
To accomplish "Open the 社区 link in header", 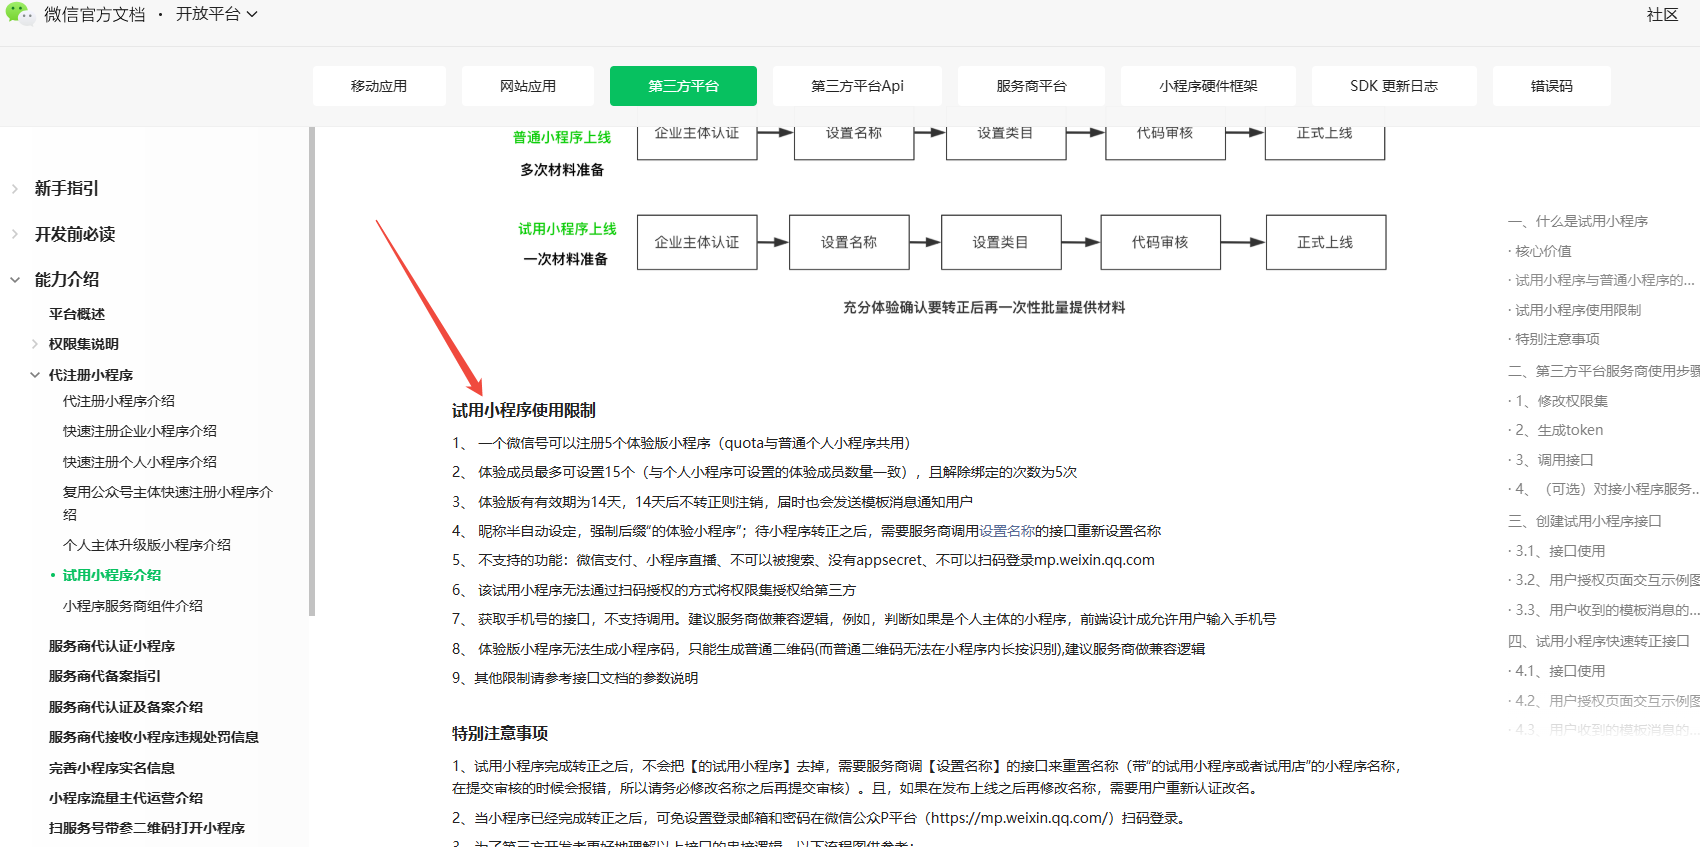I will 1662,14.
